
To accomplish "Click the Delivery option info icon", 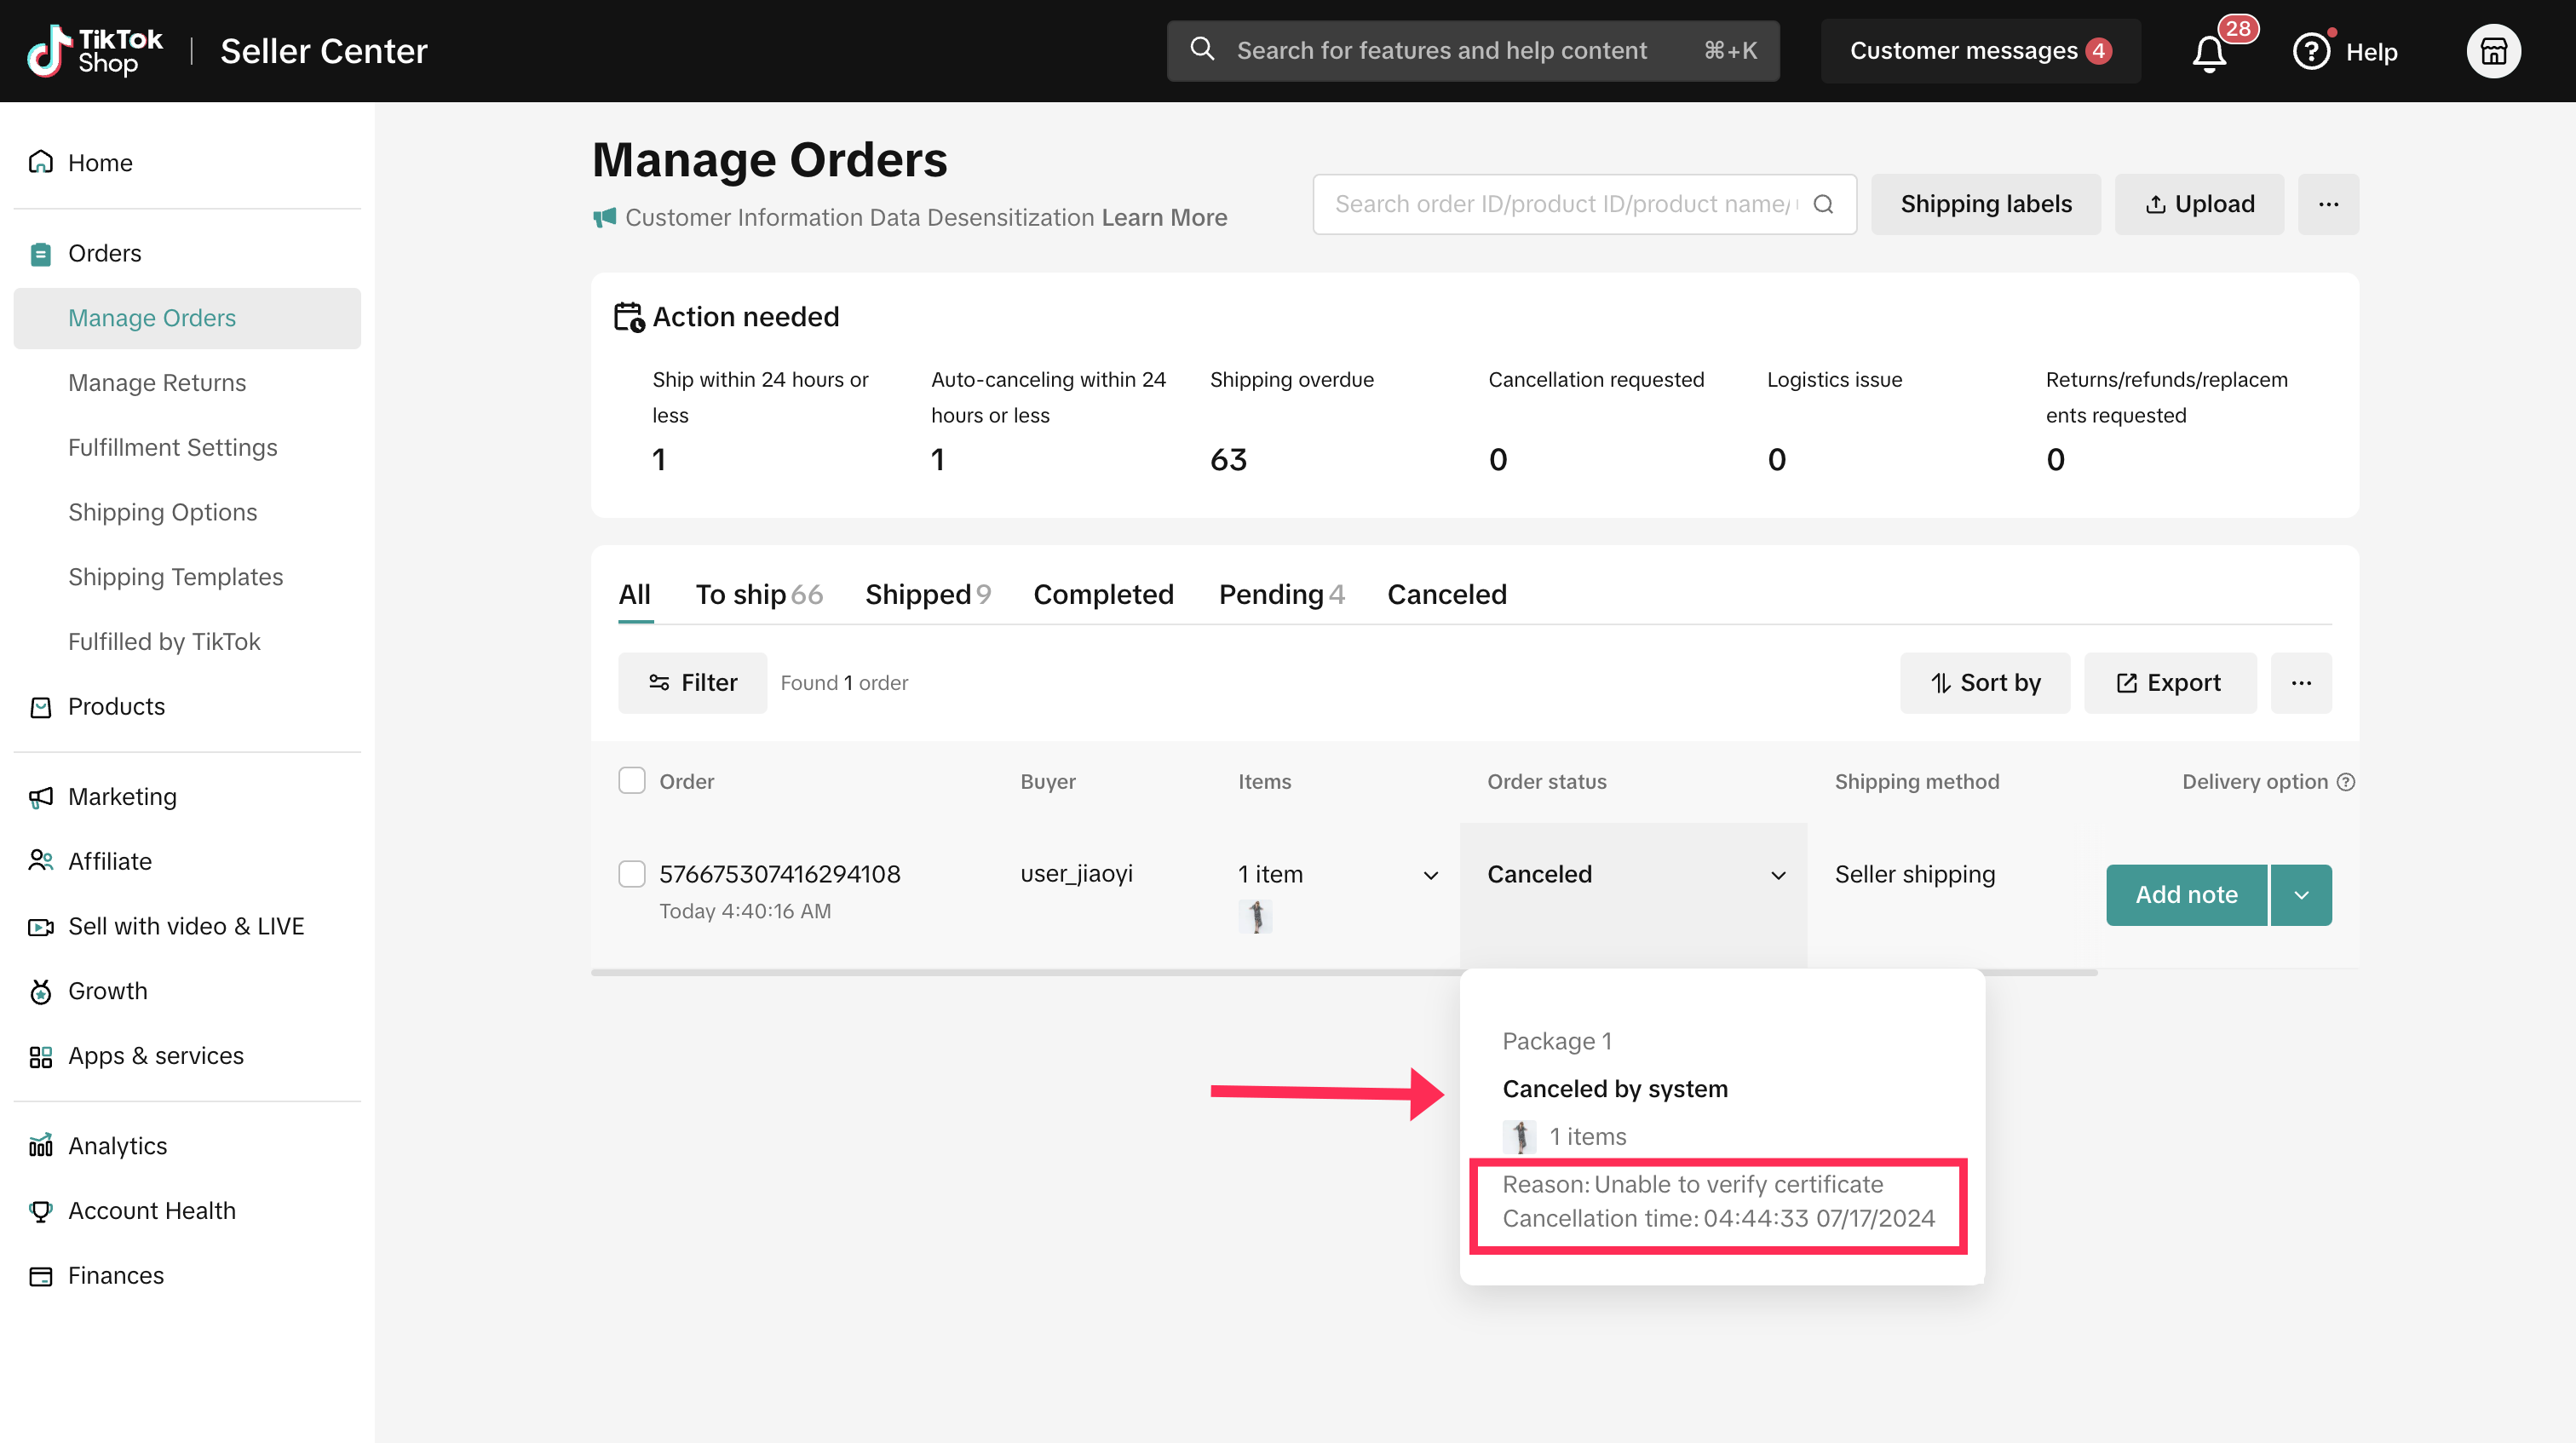I will coord(2346,782).
